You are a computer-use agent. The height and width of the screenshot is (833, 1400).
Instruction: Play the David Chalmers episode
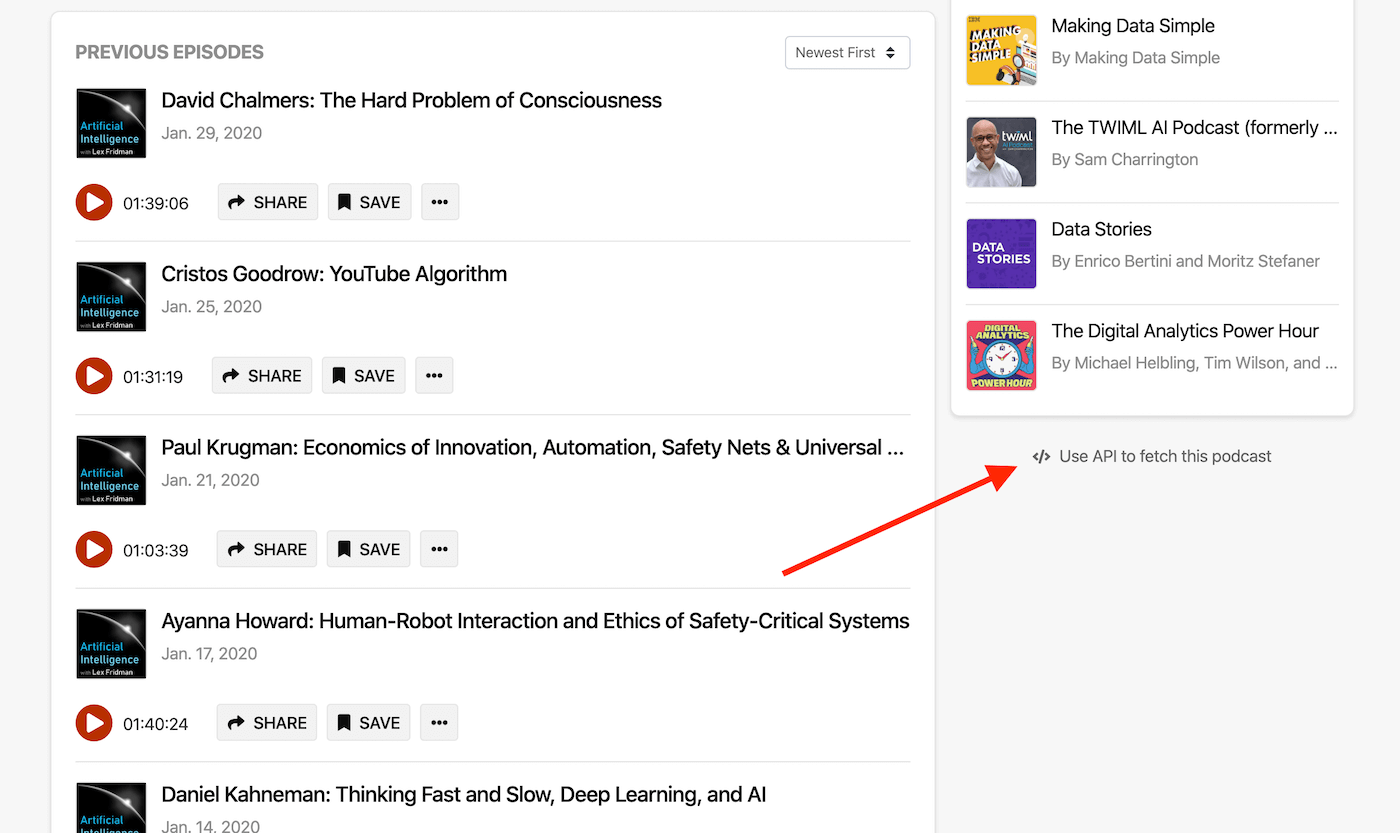pos(94,202)
